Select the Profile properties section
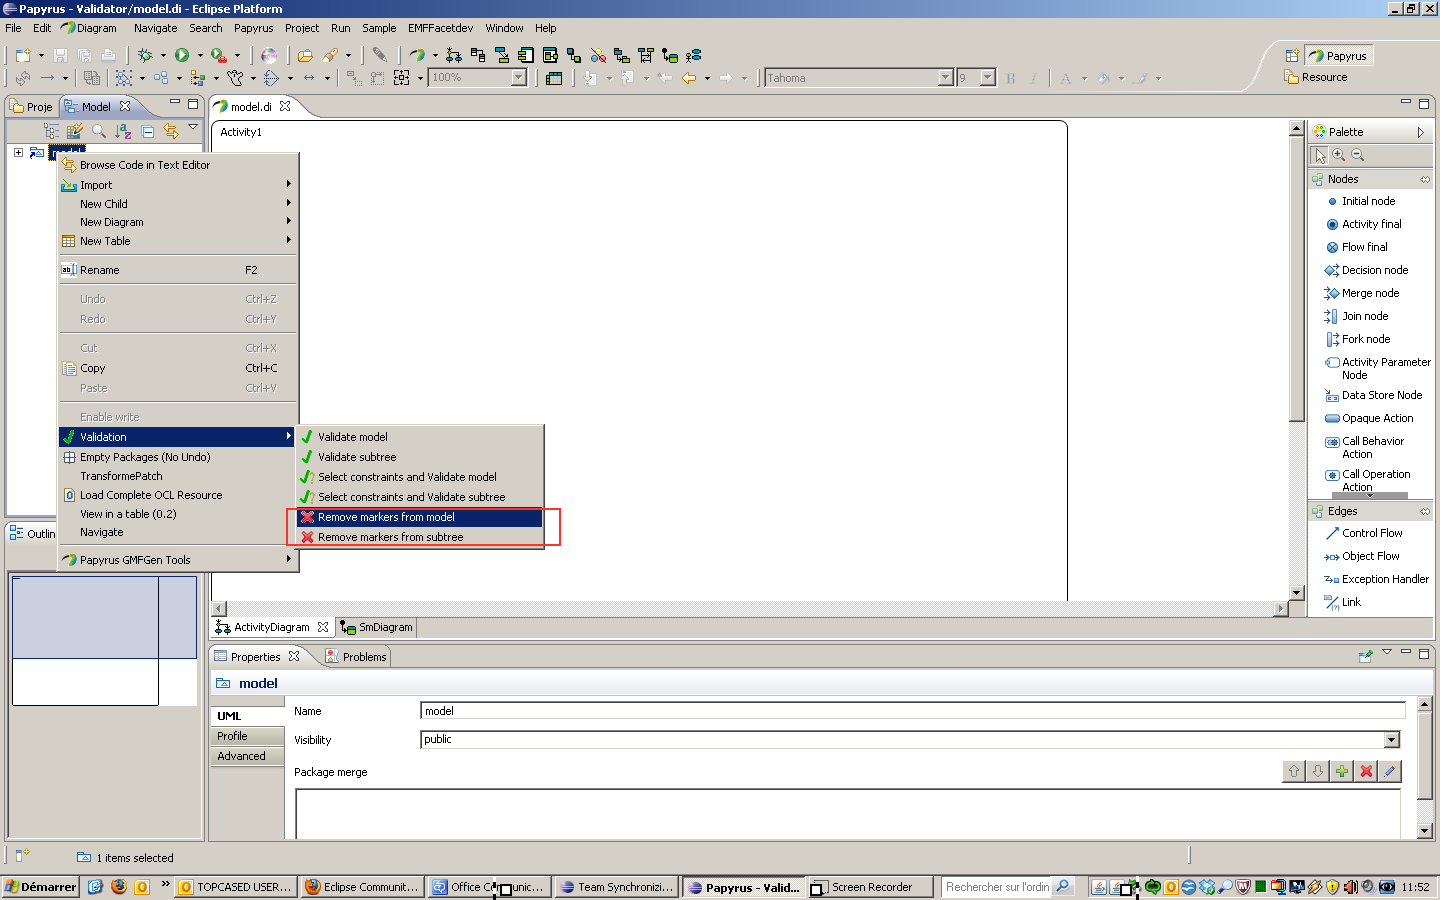The image size is (1440, 900). tap(247, 736)
